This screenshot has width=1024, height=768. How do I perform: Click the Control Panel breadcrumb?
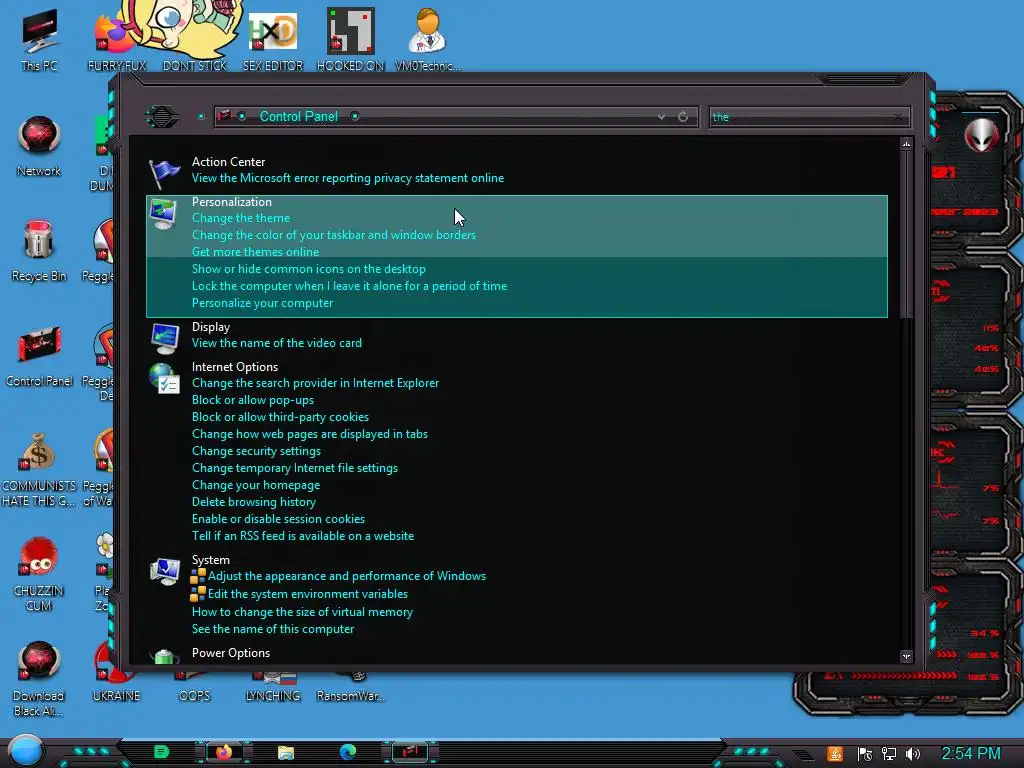click(x=298, y=116)
